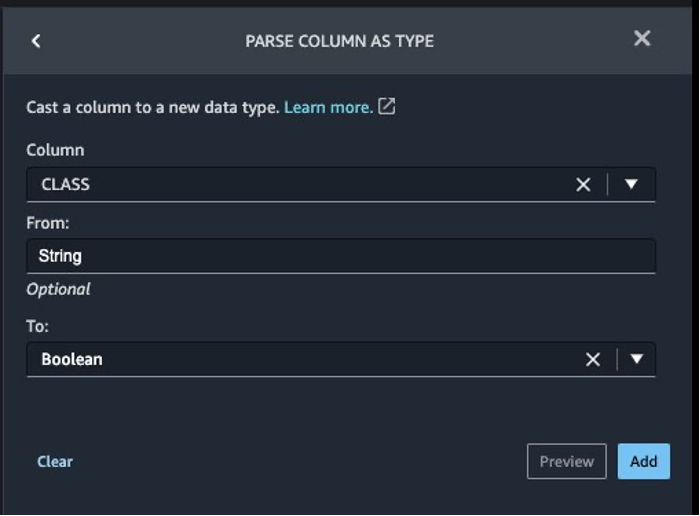The image size is (700, 516).
Task: Follow the Learn more link
Action: pos(329,107)
